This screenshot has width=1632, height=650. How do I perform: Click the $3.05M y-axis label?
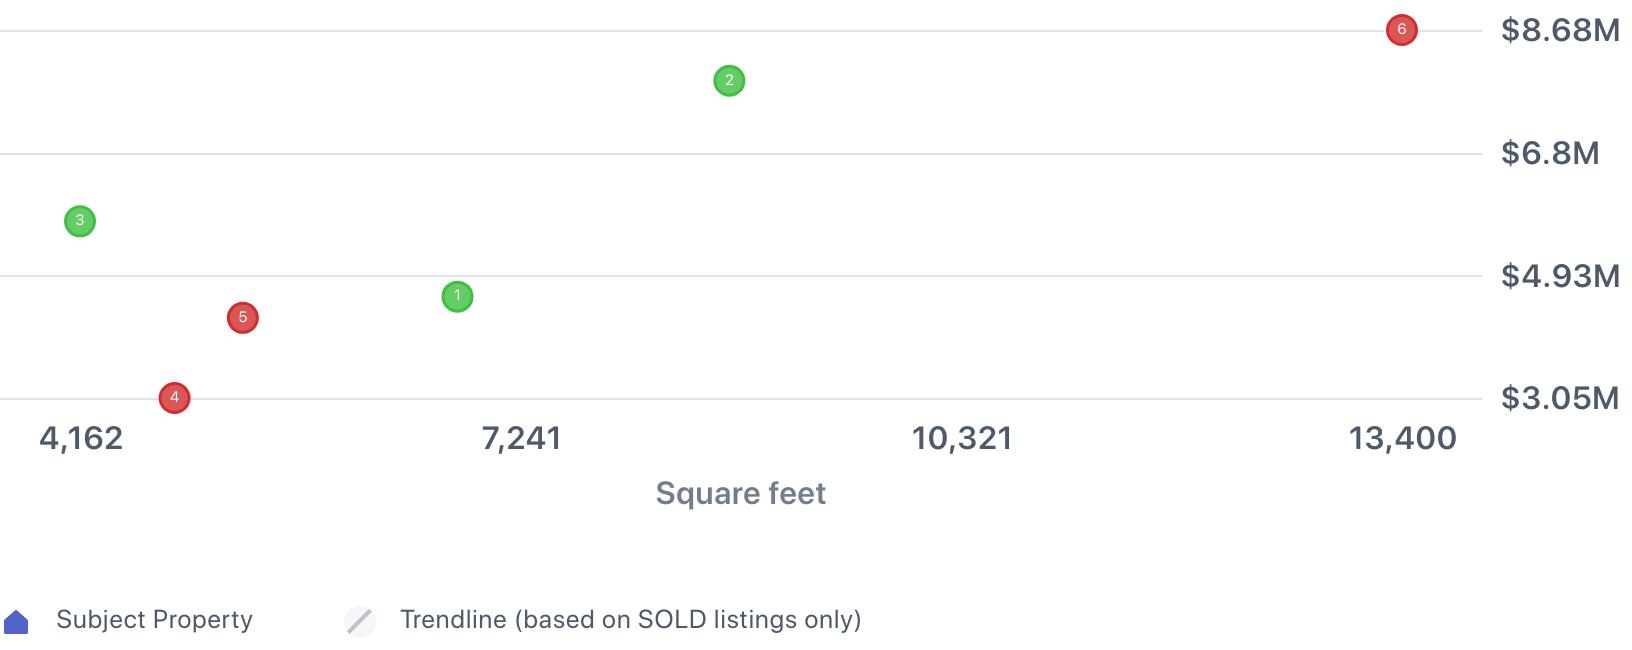pyautogui.click(x=1560, y=398)
